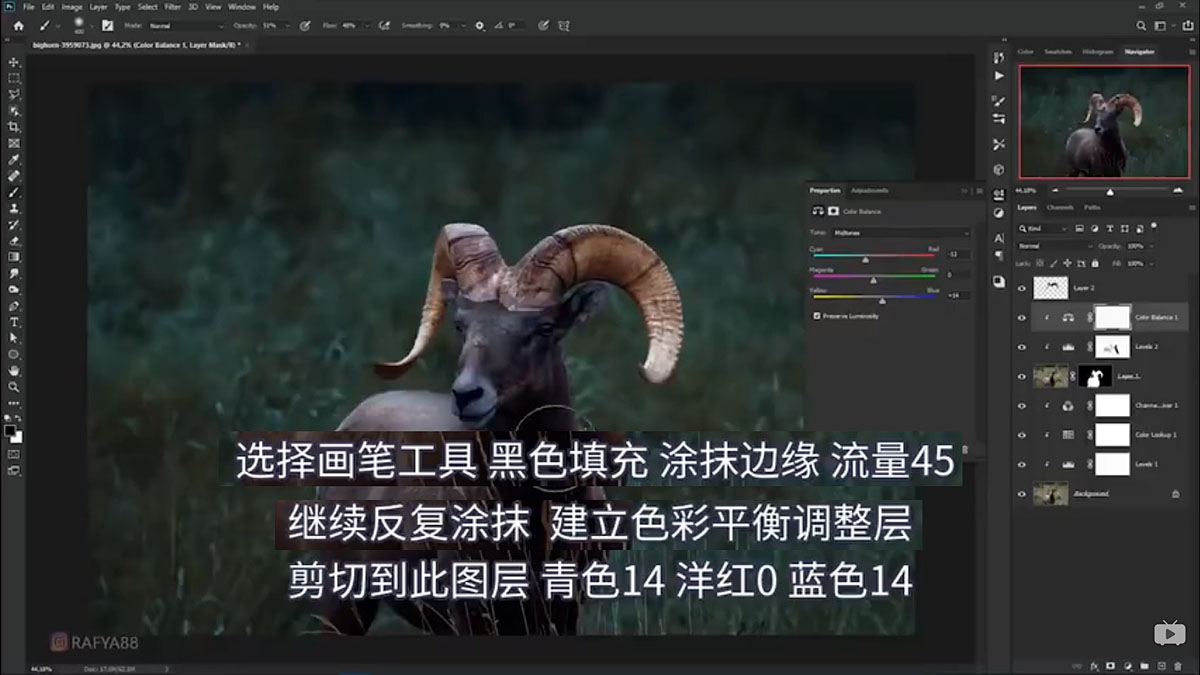
Task: Hide the Layer 2 visibility eye
Action: pos(1021,288)
